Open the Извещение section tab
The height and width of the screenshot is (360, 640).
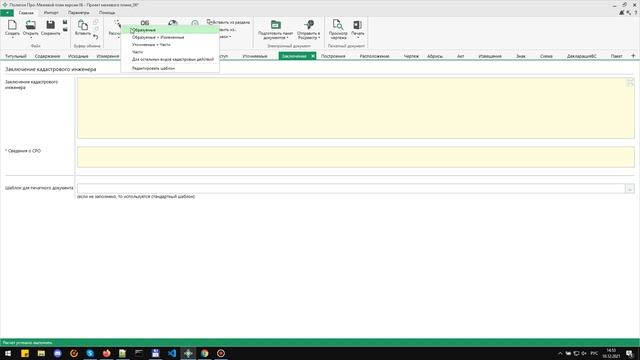(490, 56)
